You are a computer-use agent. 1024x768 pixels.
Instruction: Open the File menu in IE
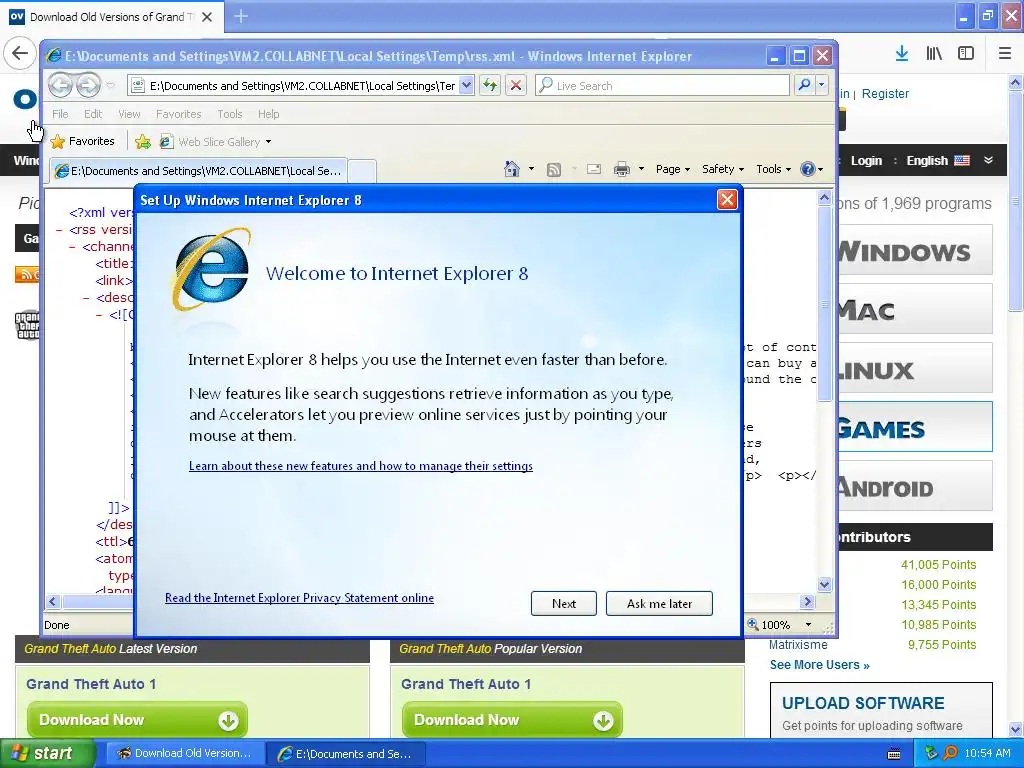coord(60,114)
